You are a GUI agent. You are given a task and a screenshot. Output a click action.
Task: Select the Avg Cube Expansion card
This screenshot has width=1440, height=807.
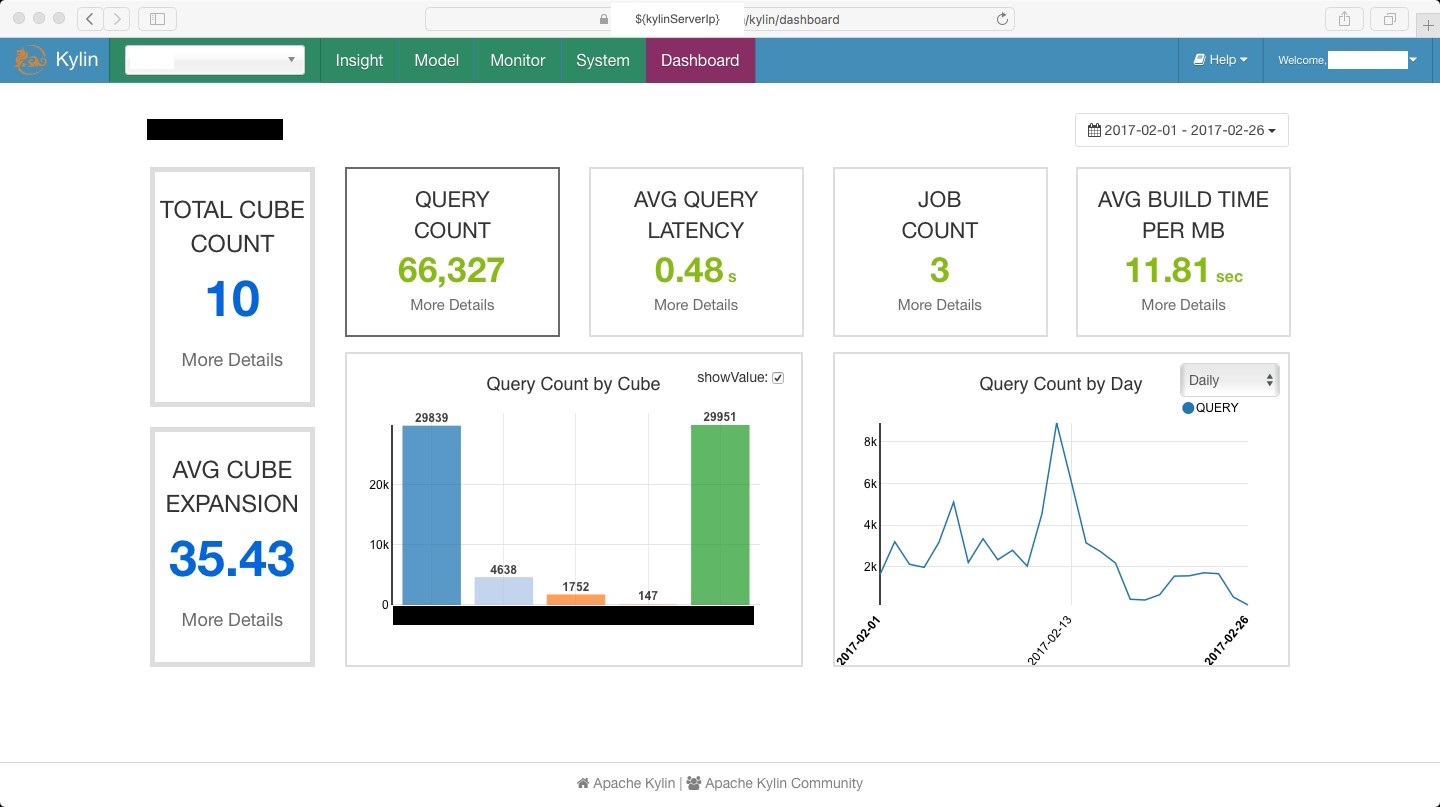click(232, 546)
